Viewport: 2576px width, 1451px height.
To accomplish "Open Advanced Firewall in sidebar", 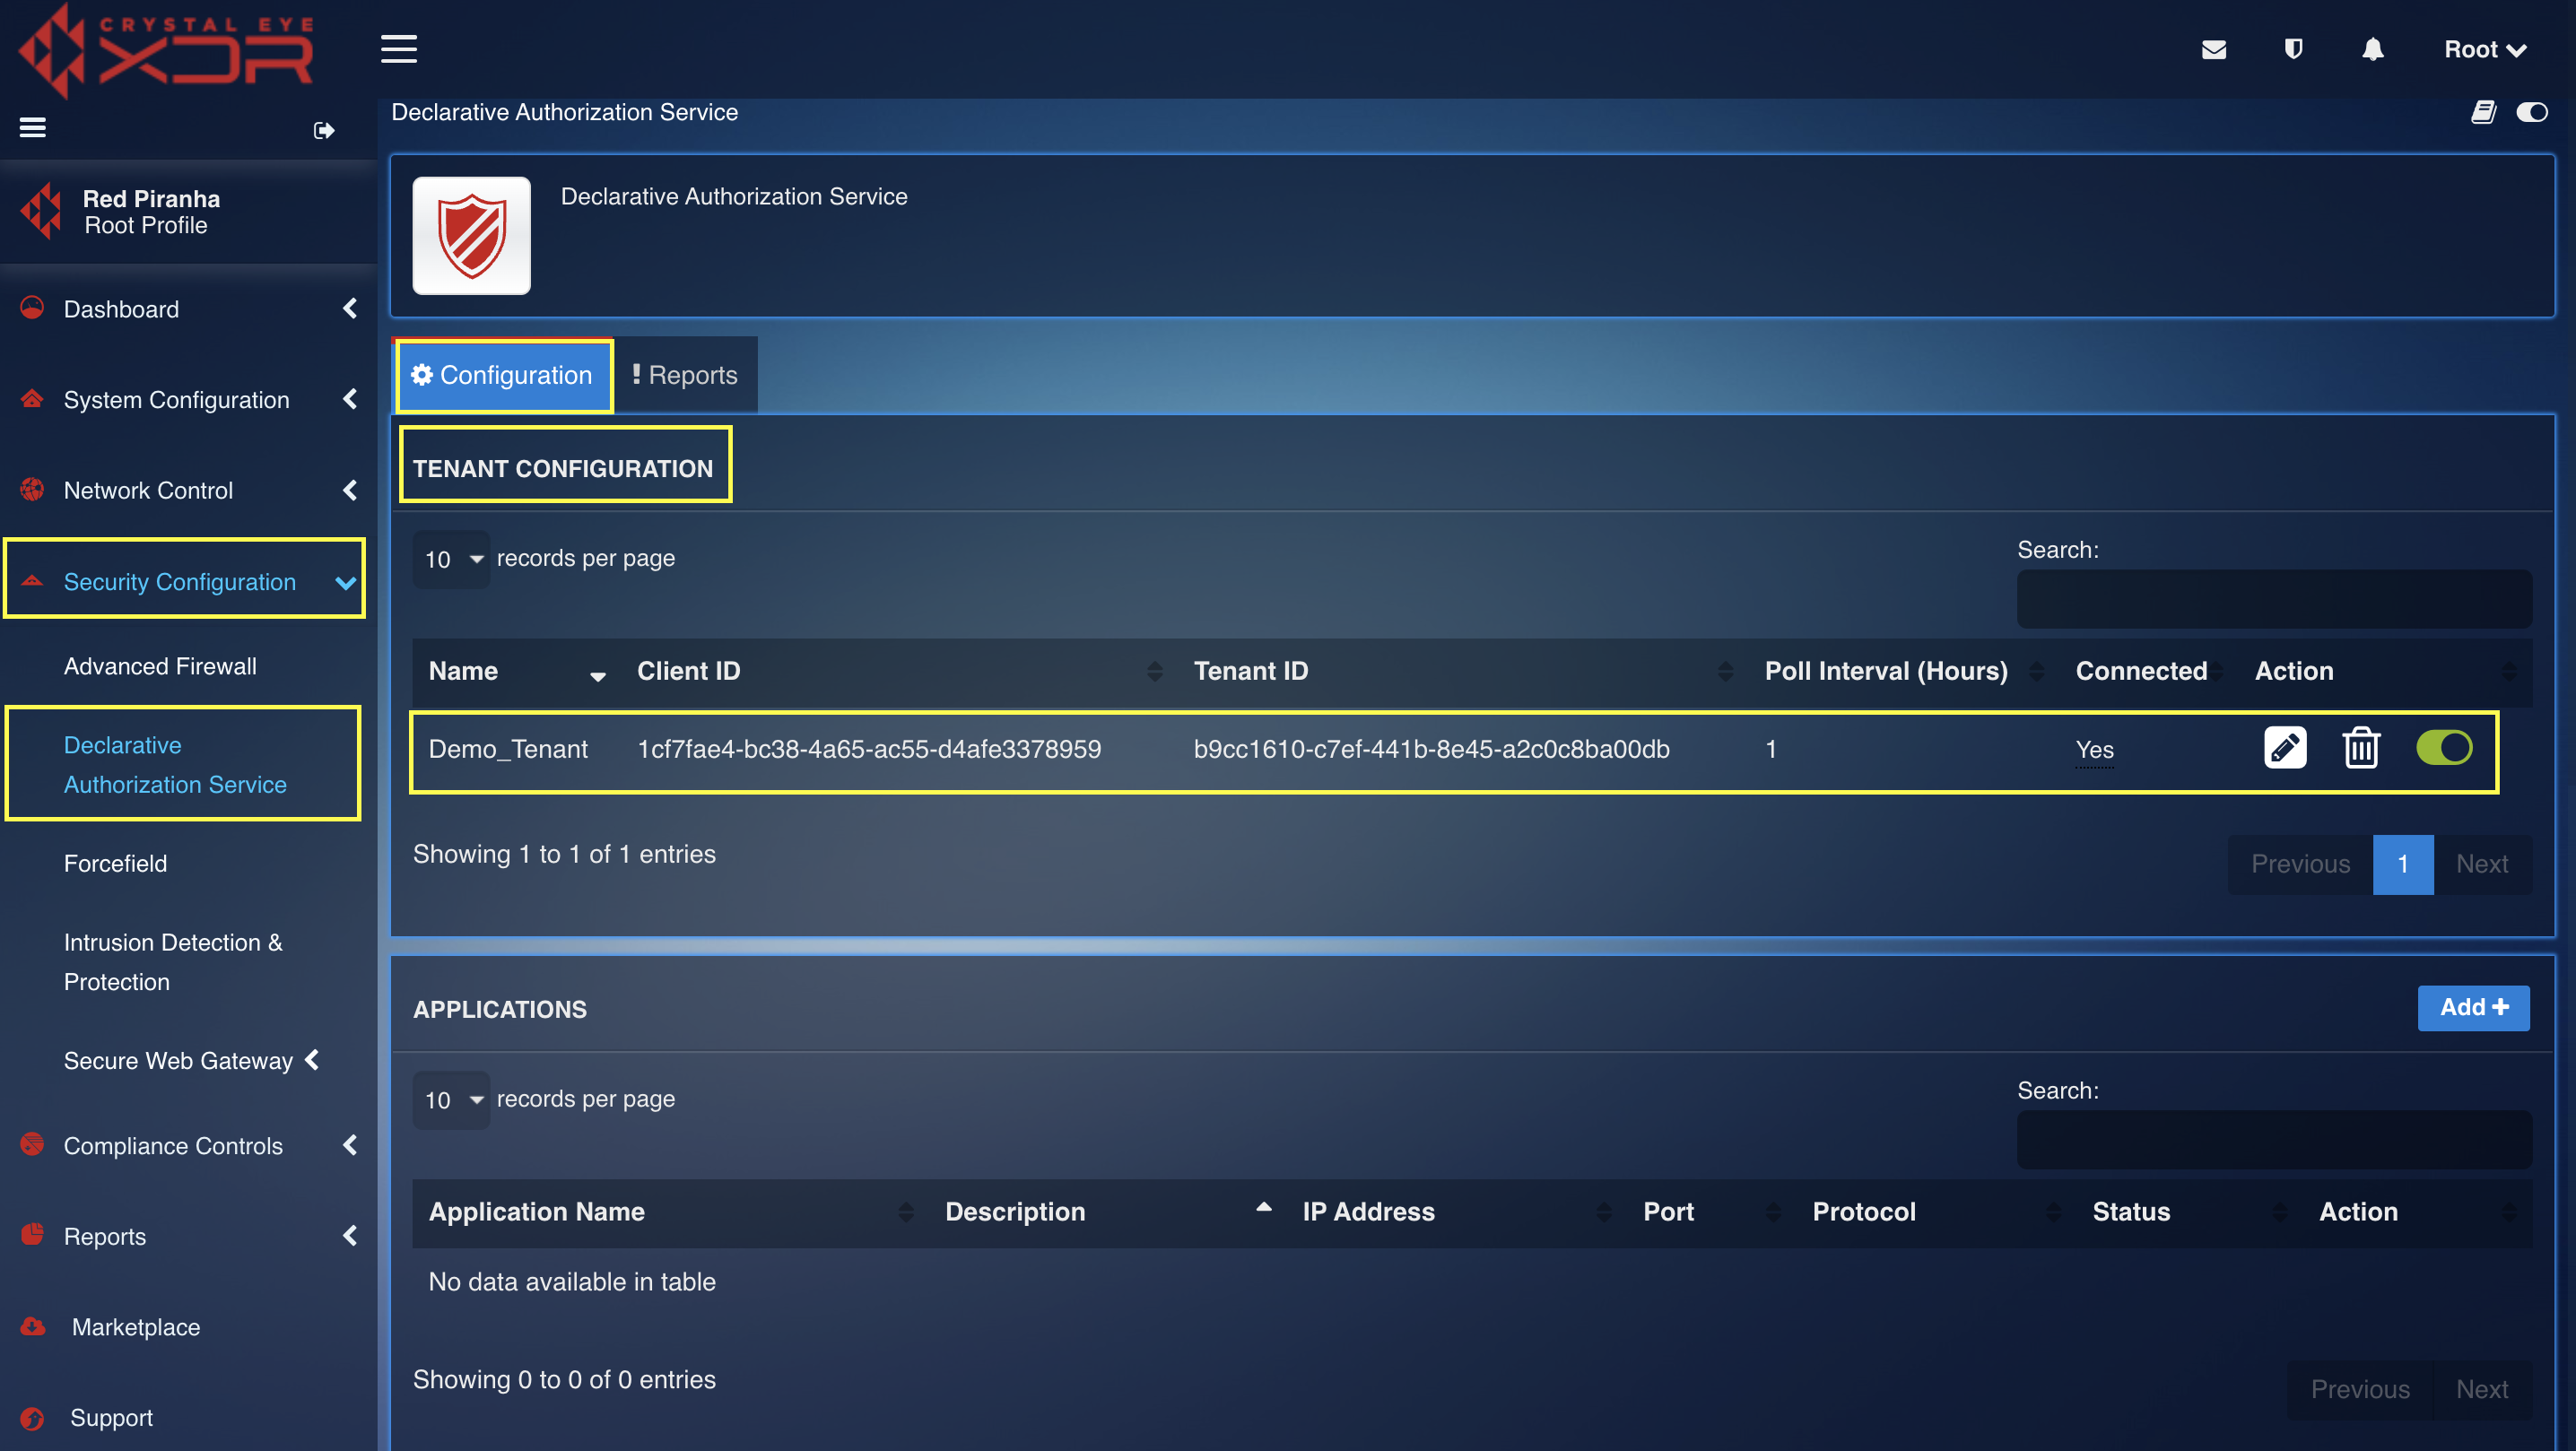I will [160, 666].
